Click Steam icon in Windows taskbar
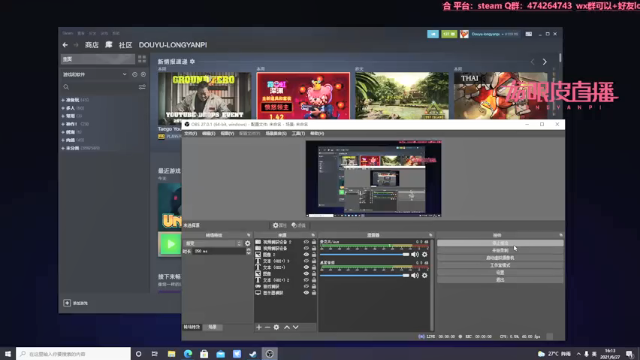Image resolution: width=640 pixels, height=360 pixels. tap(253, 354)
